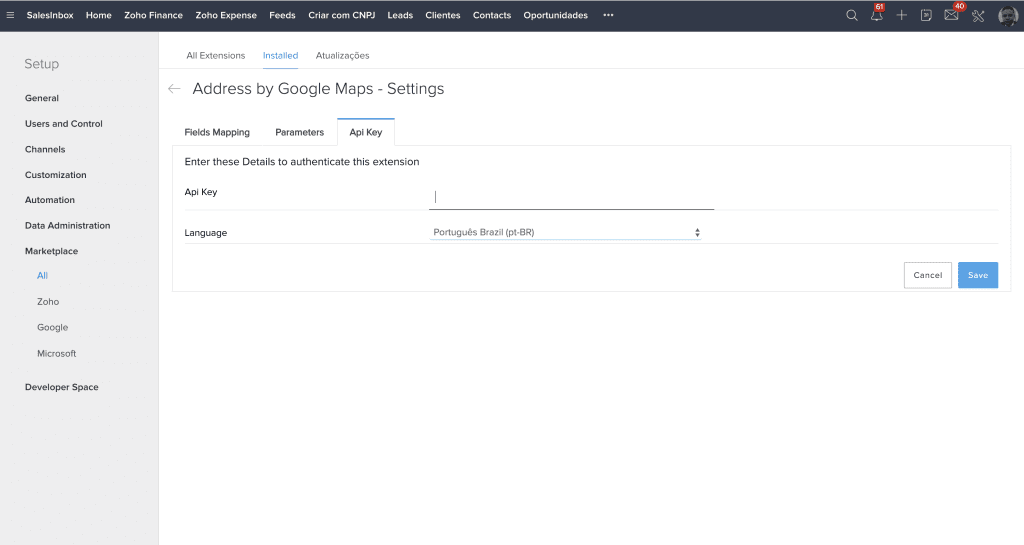
Task: Open the setup tools wrench icon
Action: coord(978,15)
